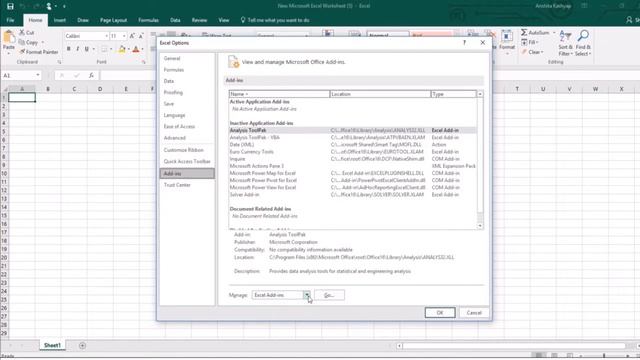Click the Insert Function fx icon
The height and width of the screenshot is (360, 640).
91,76
